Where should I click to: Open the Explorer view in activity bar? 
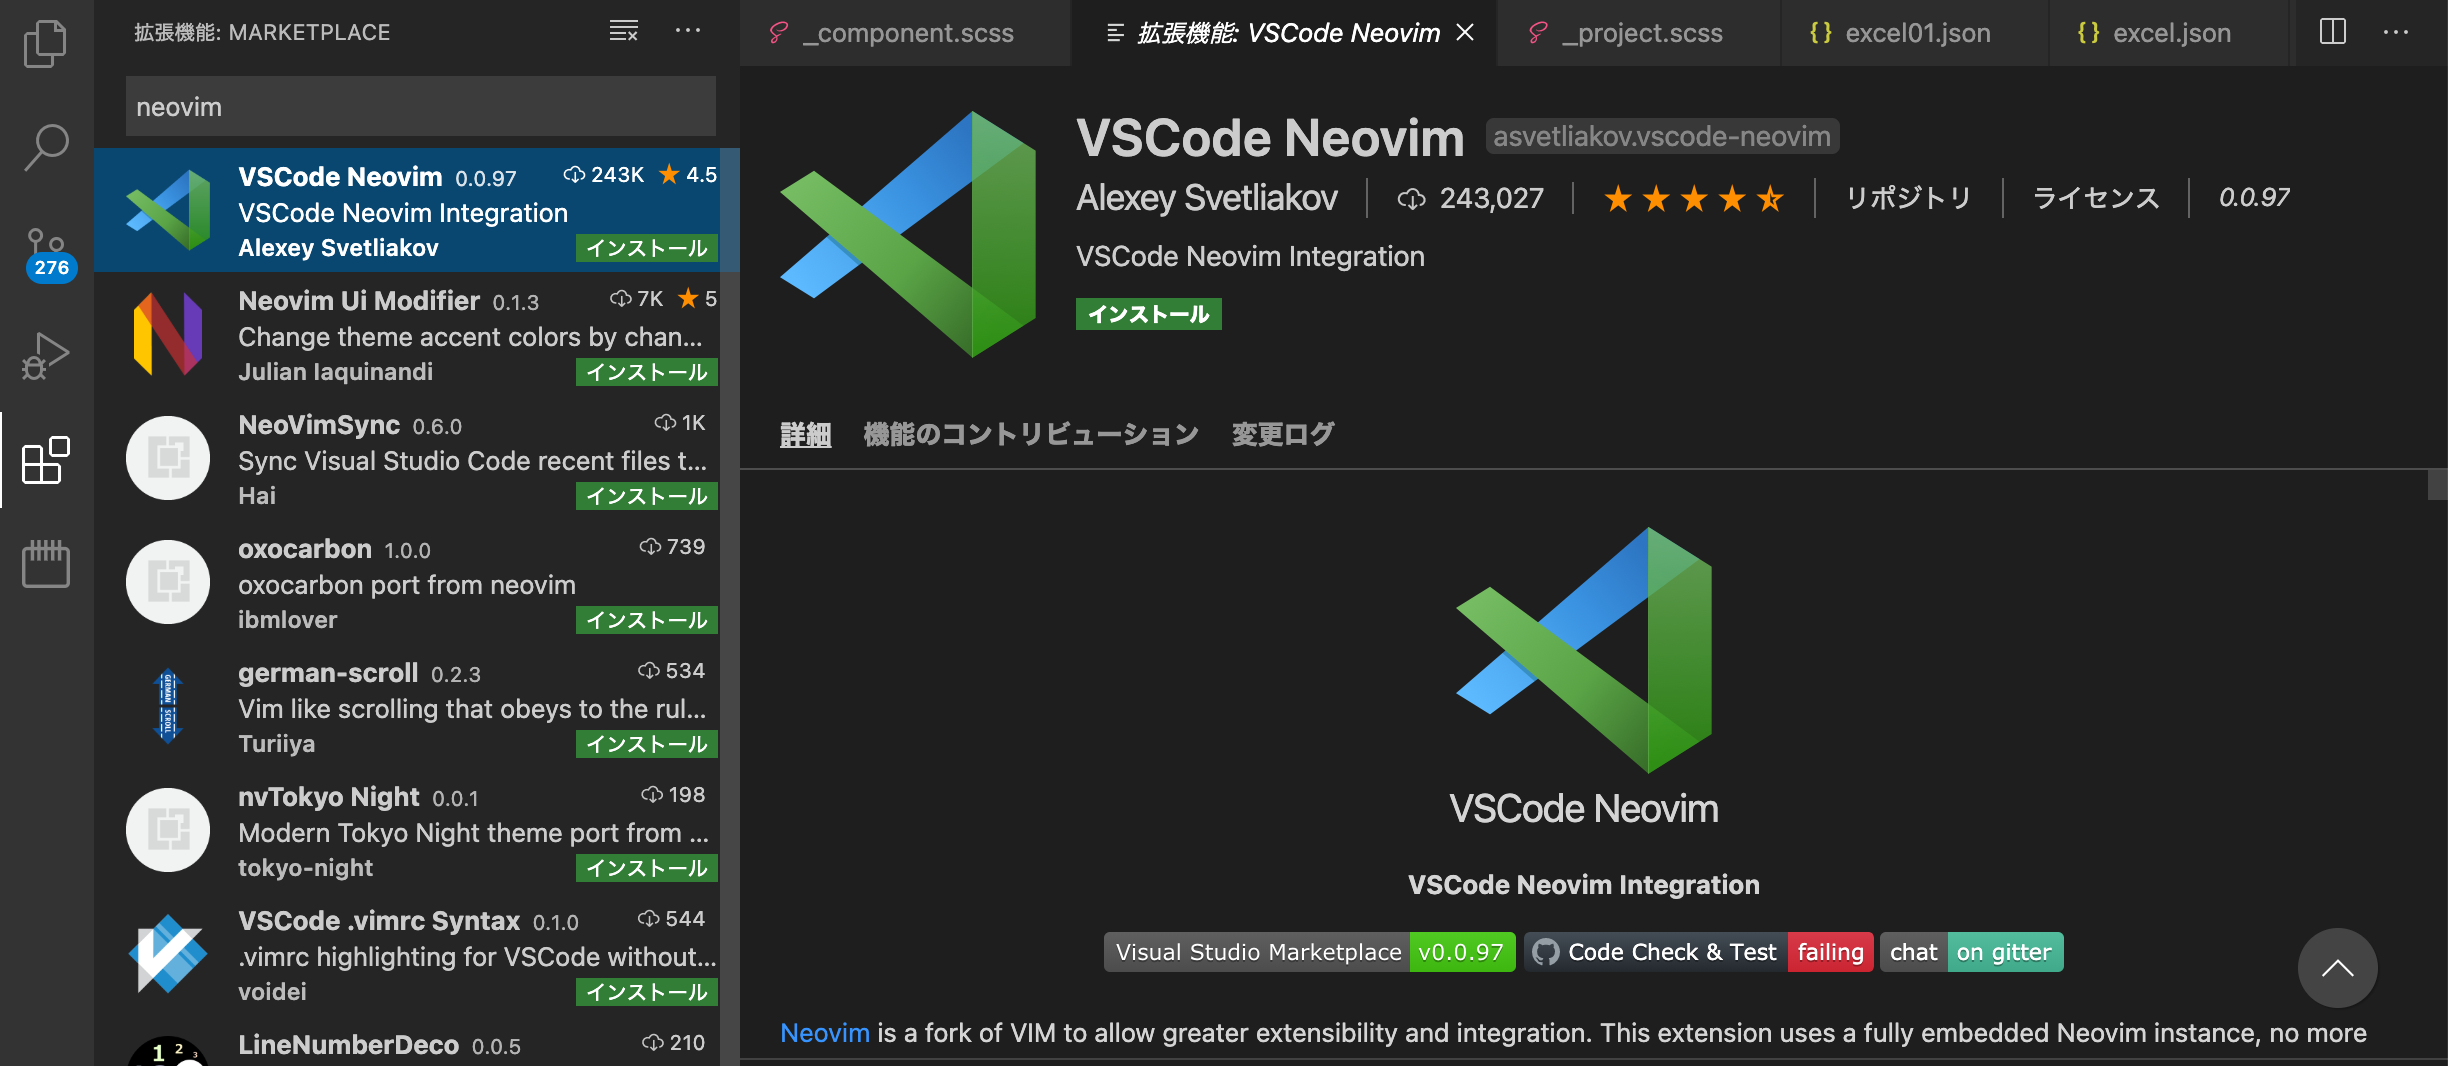coord(46,44)
